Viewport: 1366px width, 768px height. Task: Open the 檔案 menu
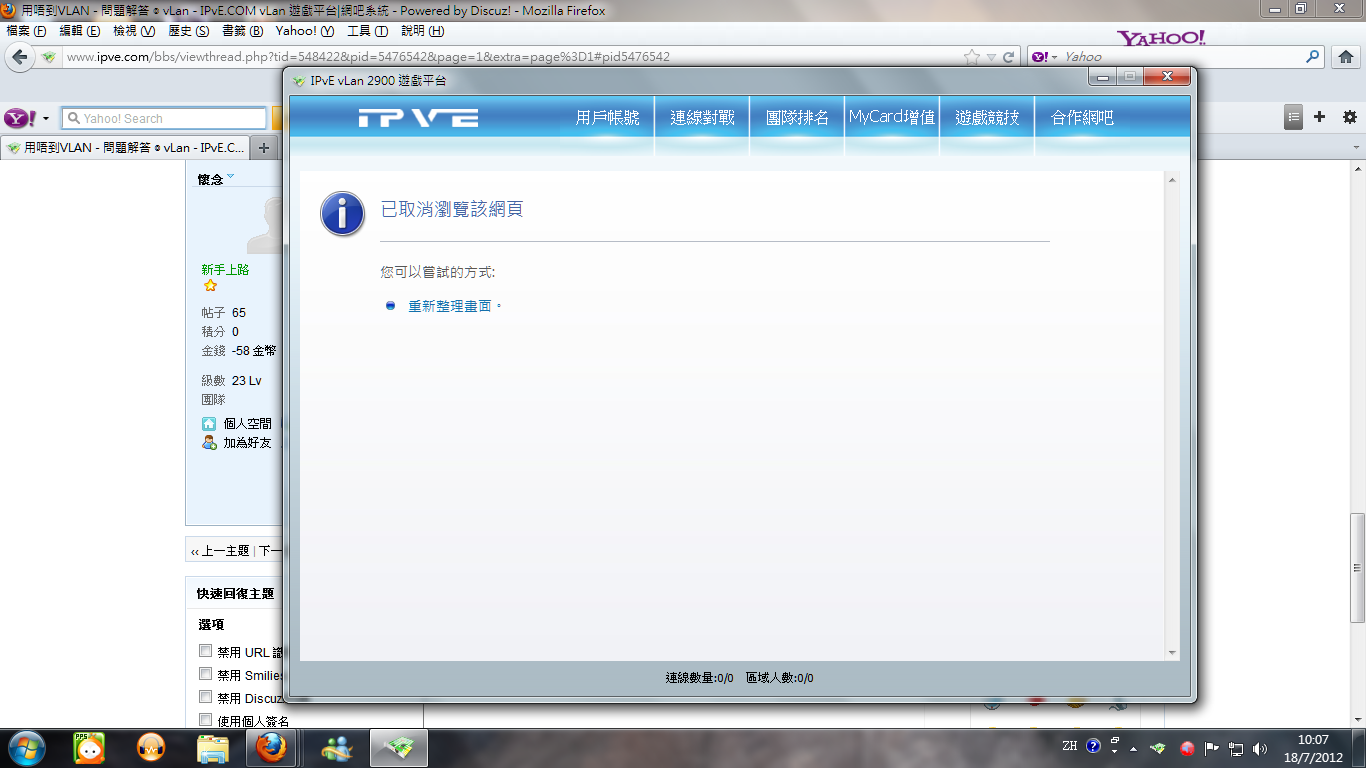point(27,31)
